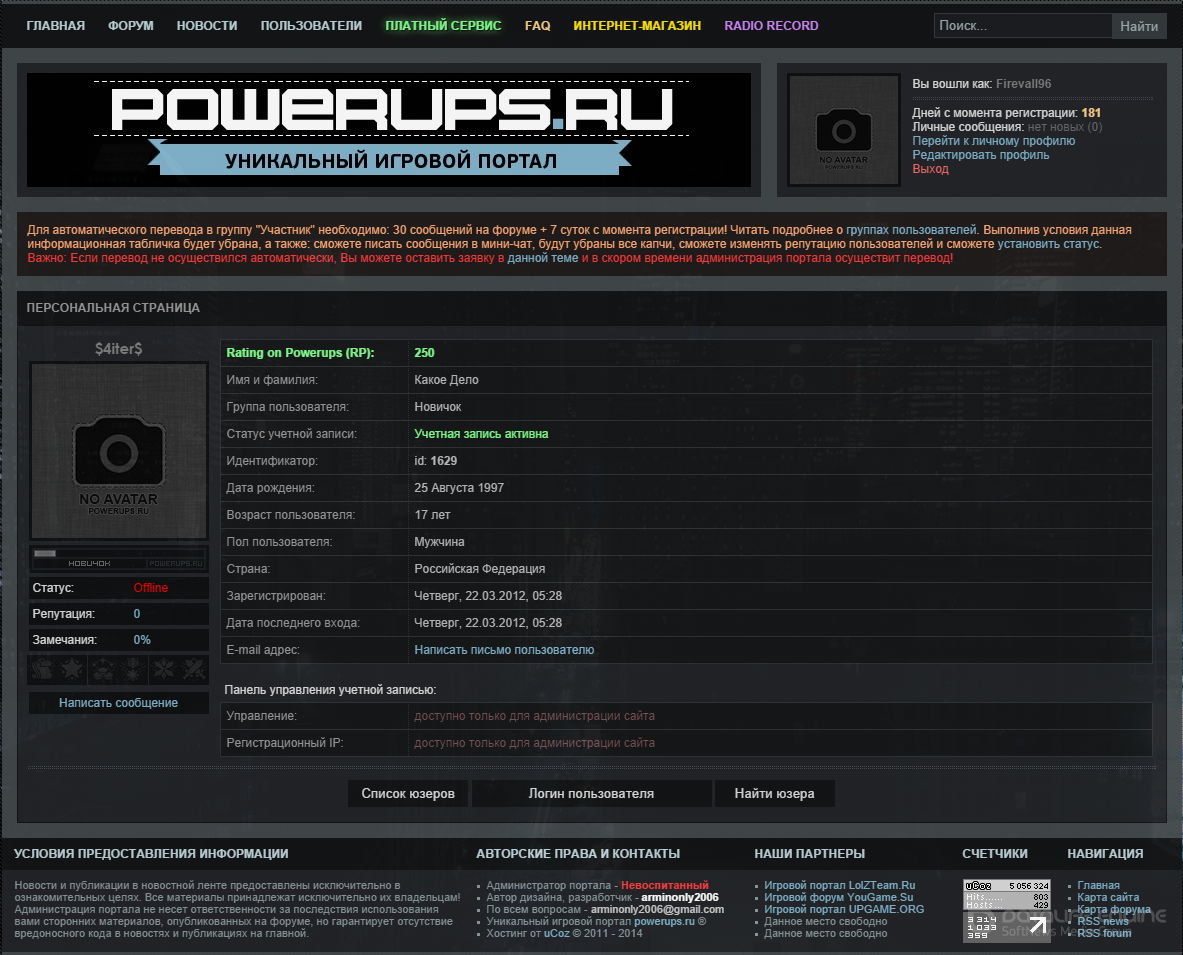
Task: Click the reputation value 0
Action: [137, 614]
